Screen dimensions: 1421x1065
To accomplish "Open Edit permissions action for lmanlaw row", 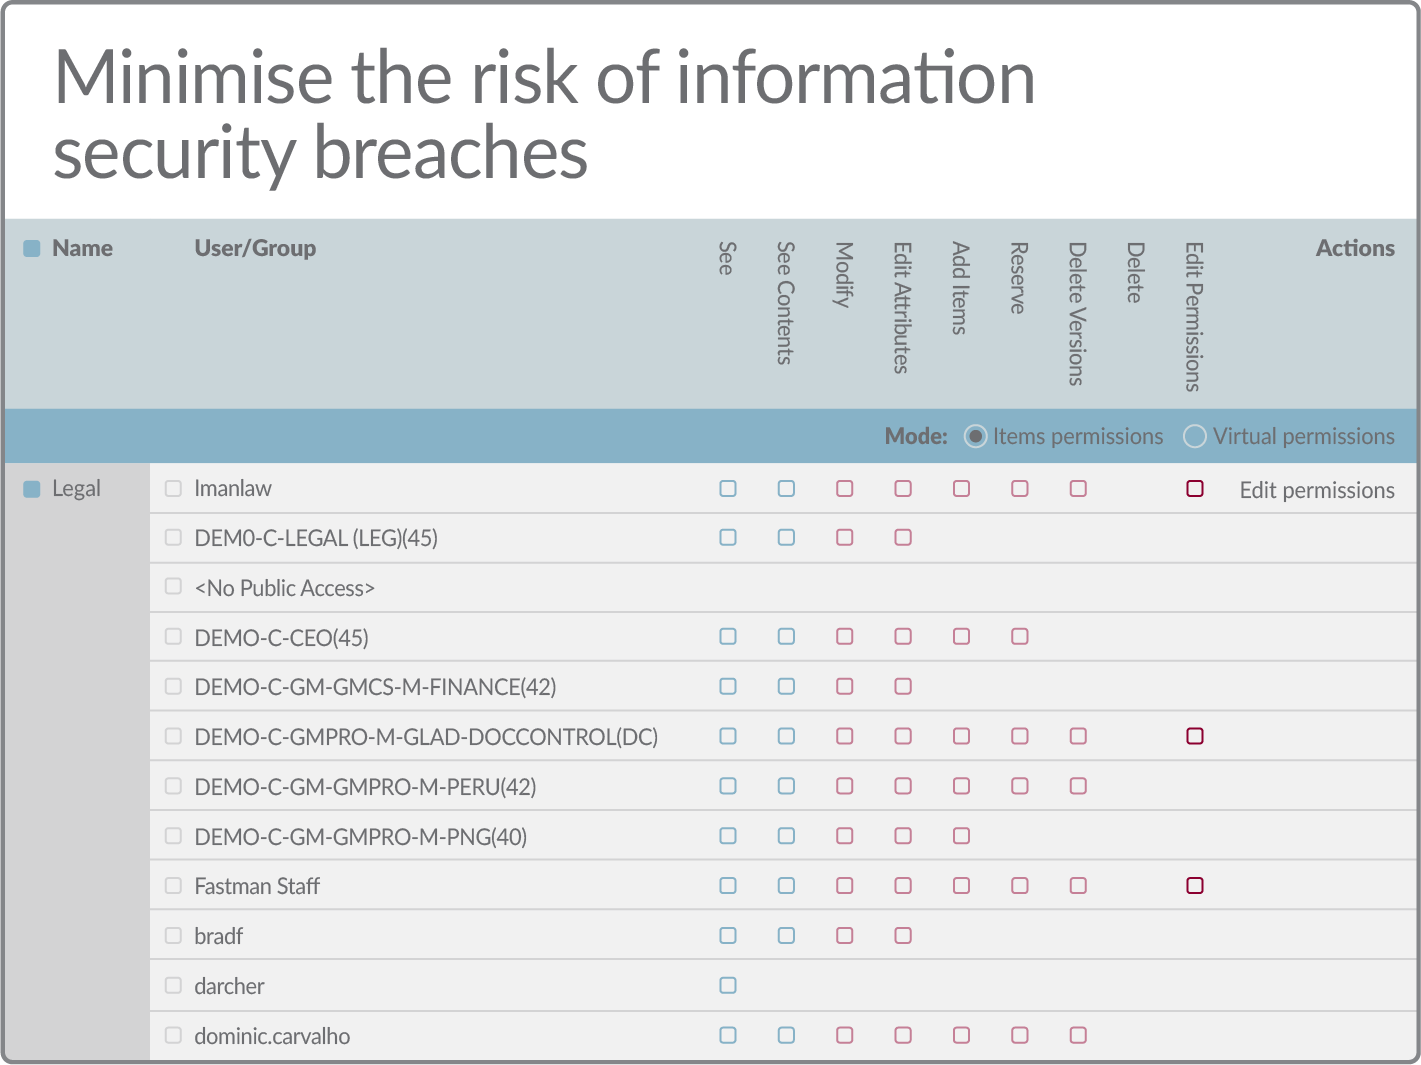I will point(1316,490).
